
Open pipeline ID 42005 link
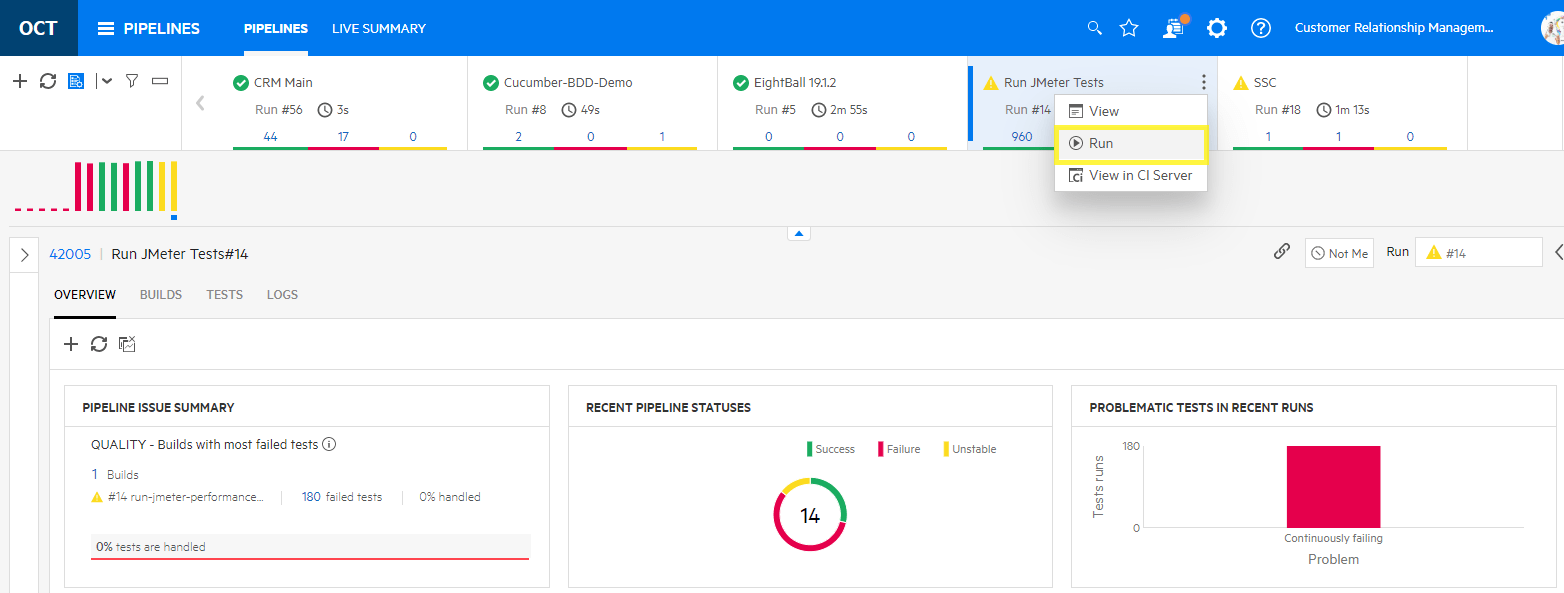(x=70, y=254)
